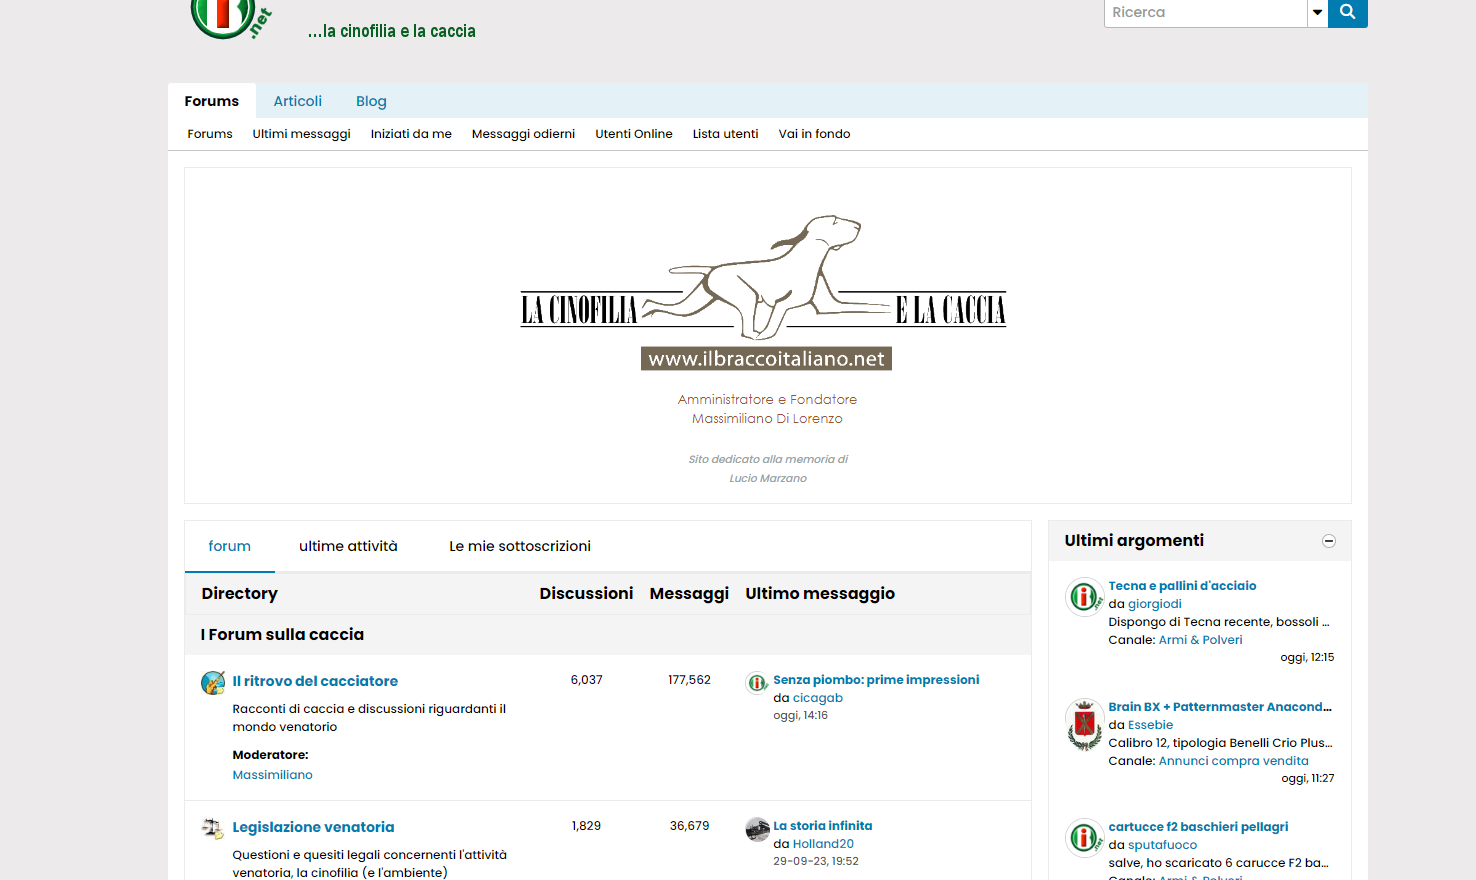
Task: Click Essebie's crest avatar
Action: click(1084, 724)
